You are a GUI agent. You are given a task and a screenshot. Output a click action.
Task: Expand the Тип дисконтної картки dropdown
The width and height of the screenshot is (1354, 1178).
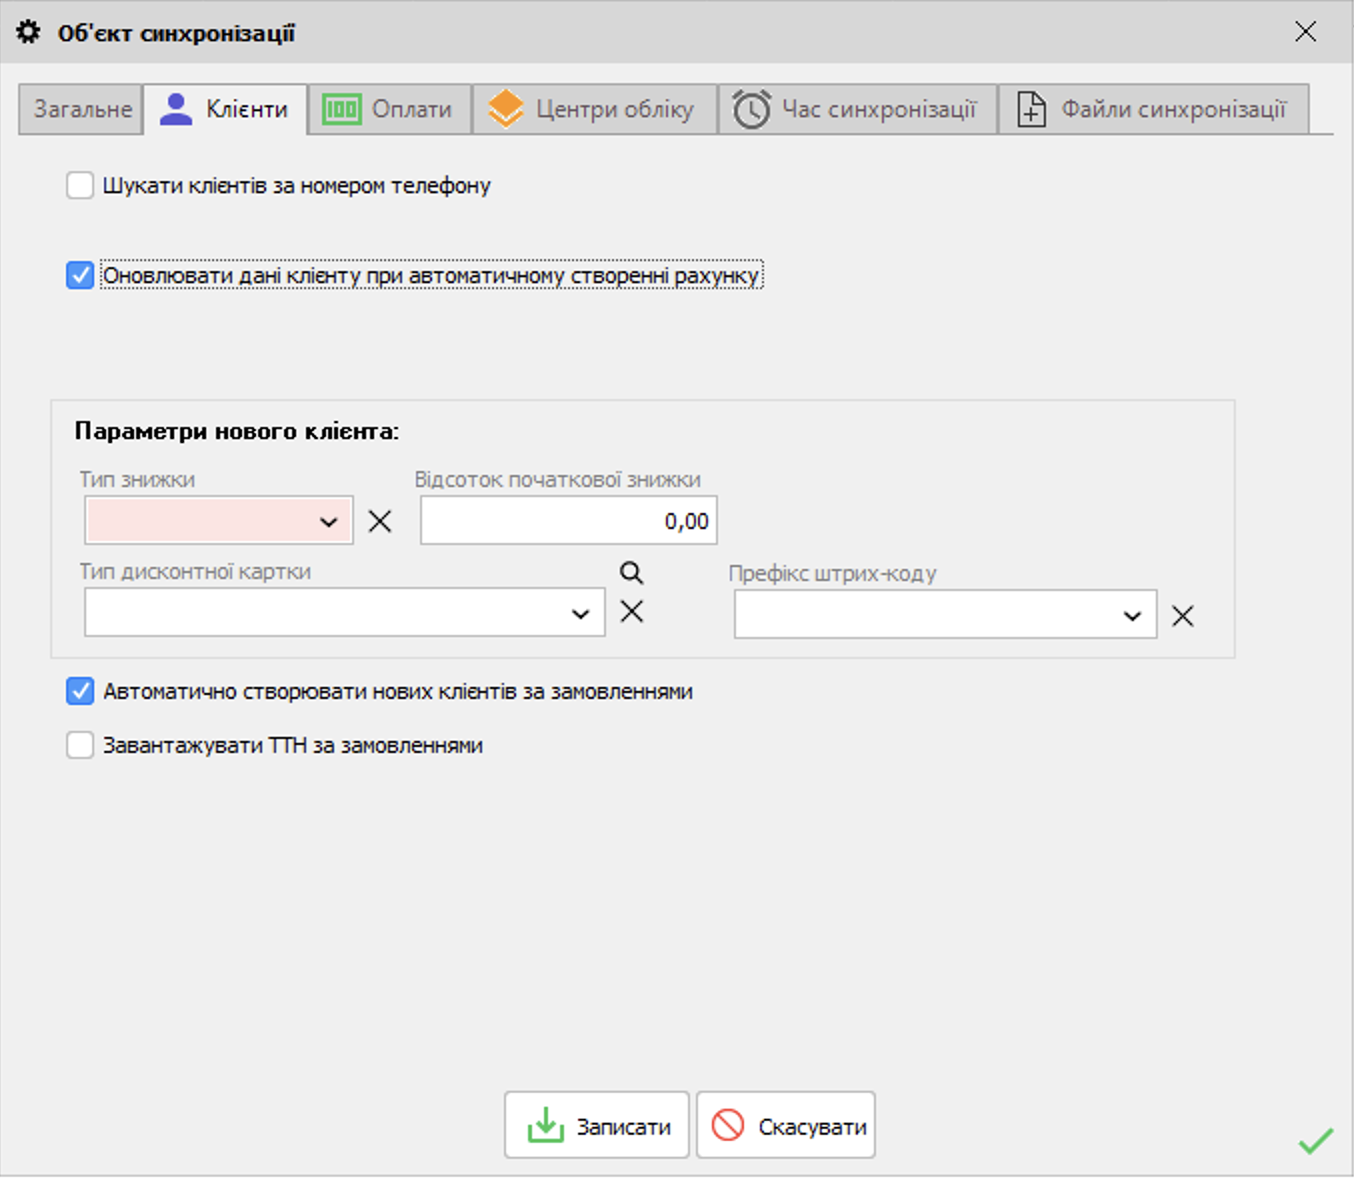[x=580, y=613]
